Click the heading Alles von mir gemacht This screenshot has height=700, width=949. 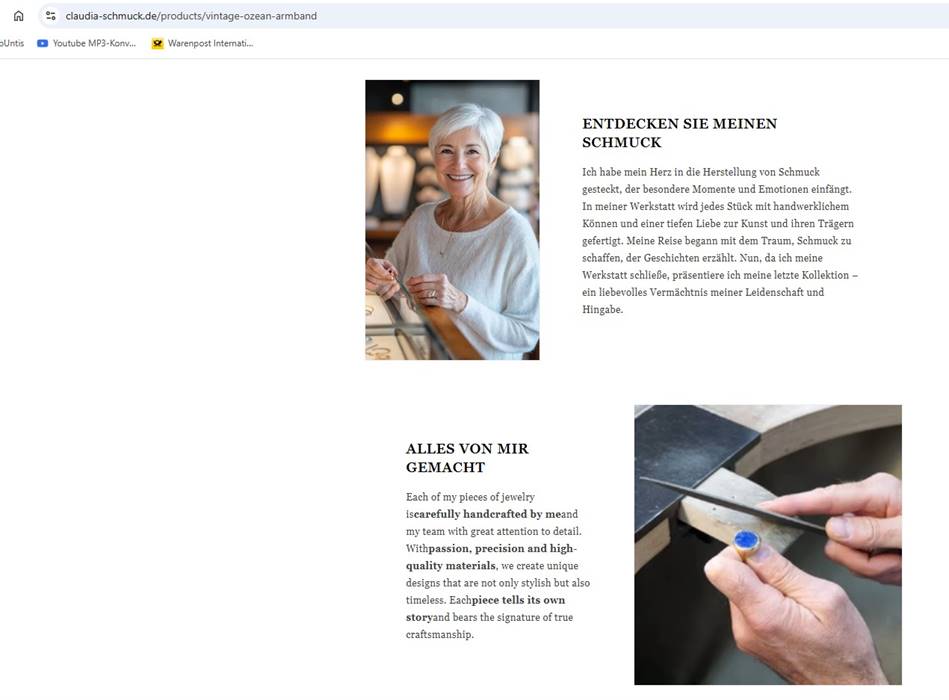[x=467, y=457]
